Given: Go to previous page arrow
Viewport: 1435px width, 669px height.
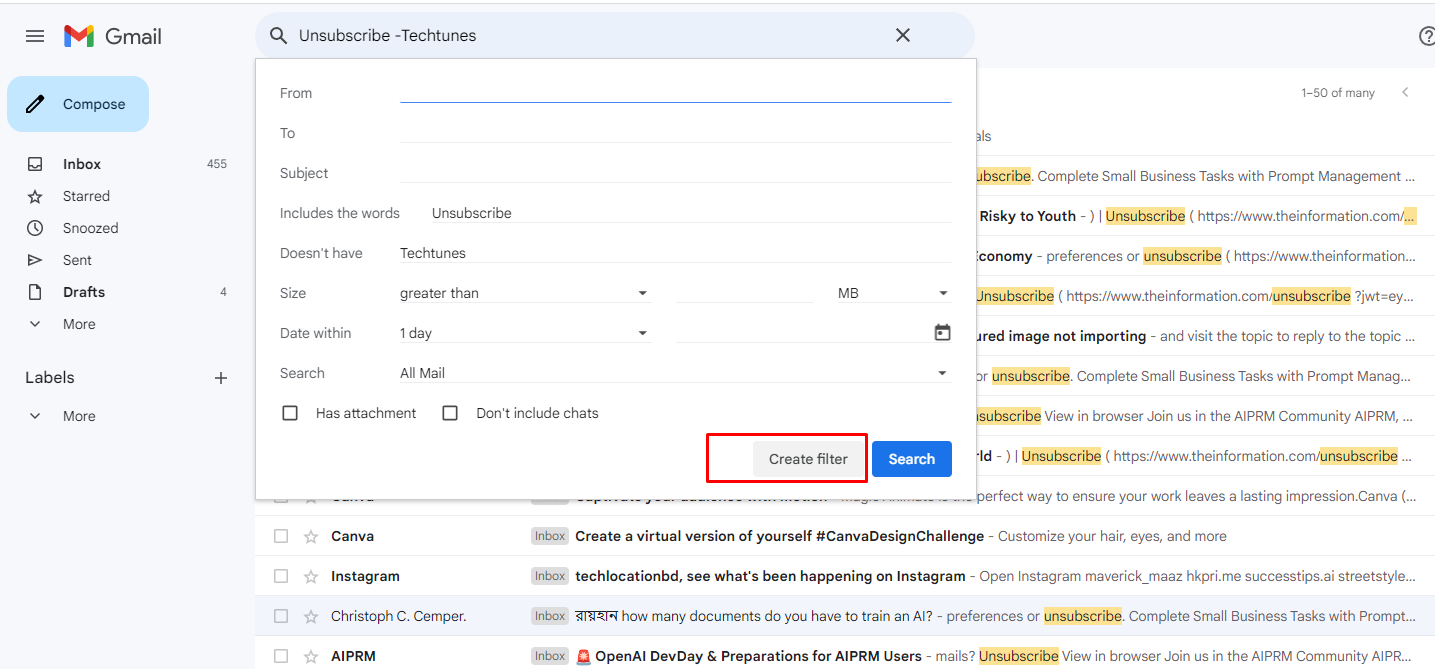Looking at the screenshot, I should pyautogui.click(x=1405, y=93).
